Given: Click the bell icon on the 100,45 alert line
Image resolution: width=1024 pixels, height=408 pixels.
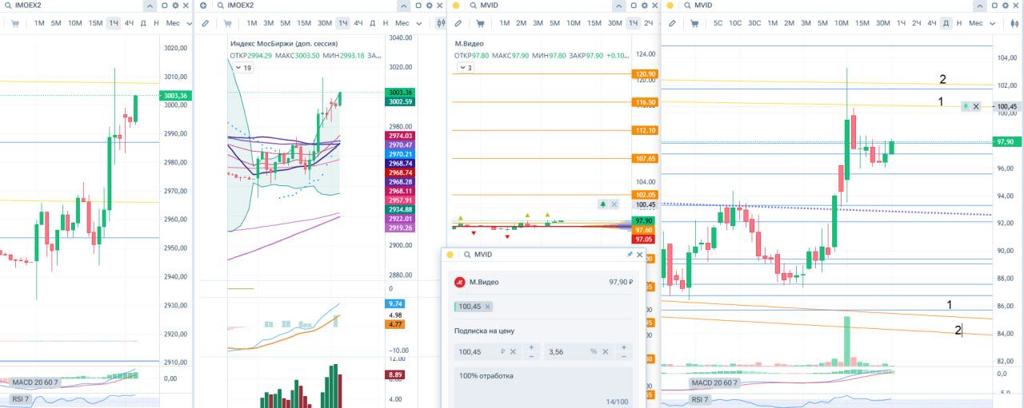Looking at the screenshot, I should coord(966,106).
